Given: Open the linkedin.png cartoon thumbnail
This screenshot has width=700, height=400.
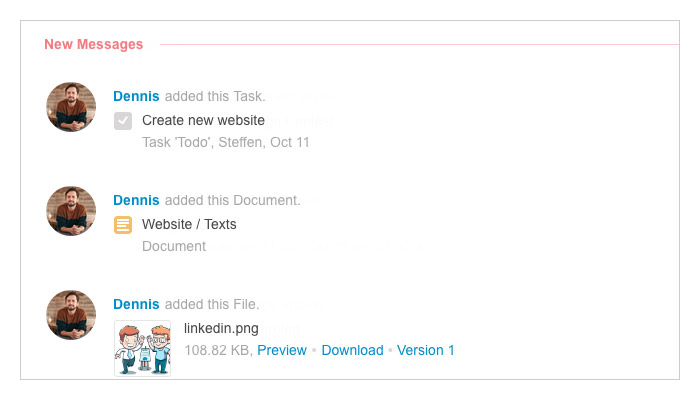Looking at the screenshot, I should pos(142,348).
